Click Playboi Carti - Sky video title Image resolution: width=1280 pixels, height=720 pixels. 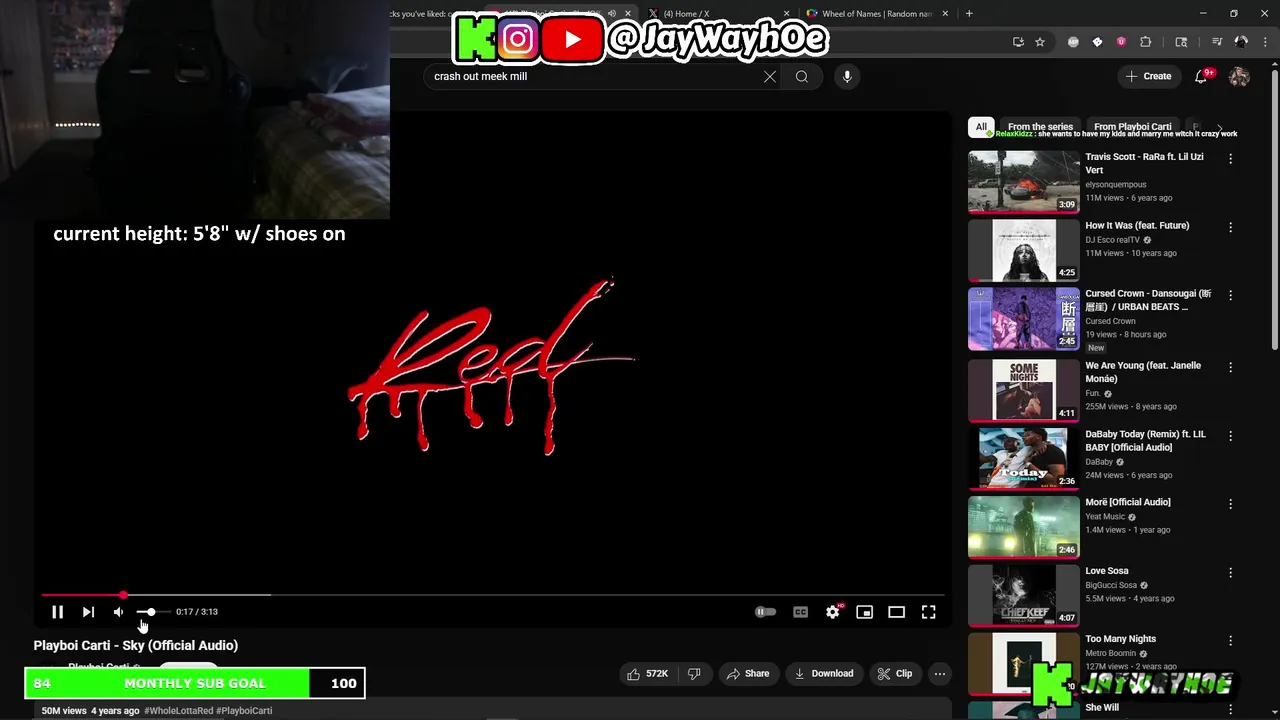(x=136, y=646)
